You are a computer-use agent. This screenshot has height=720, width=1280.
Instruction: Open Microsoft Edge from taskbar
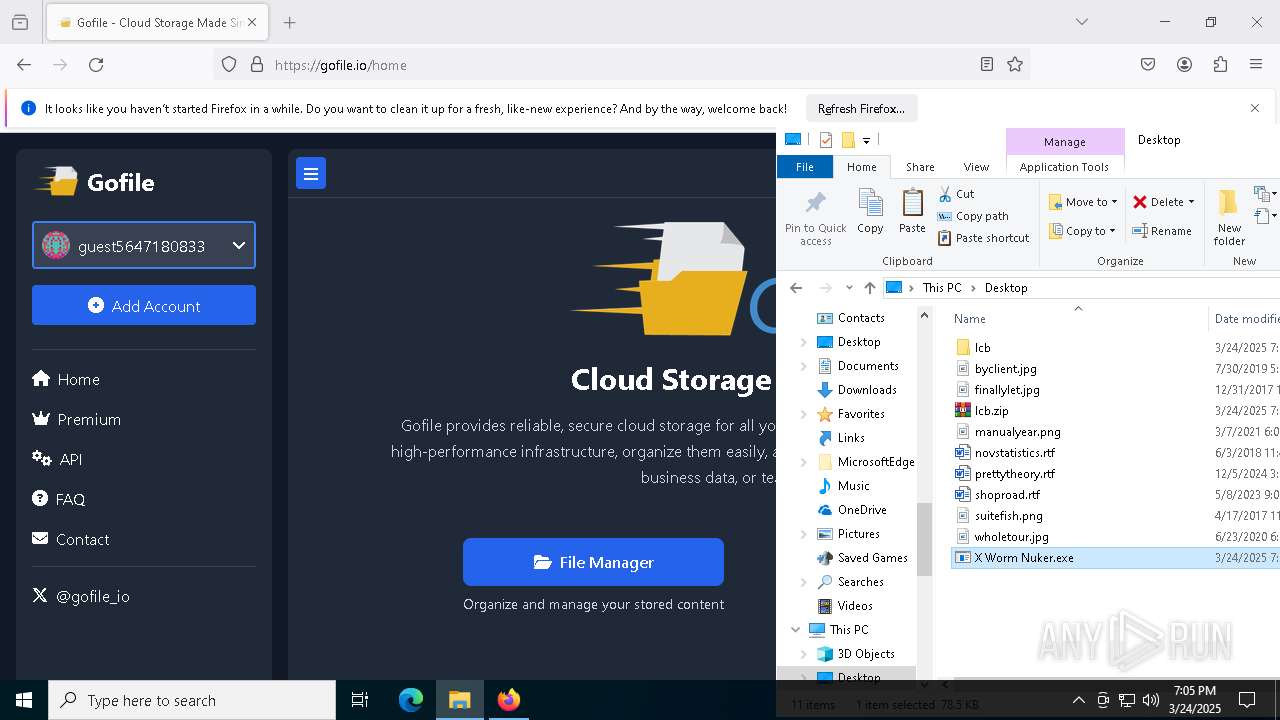click(x=411, y=700)
